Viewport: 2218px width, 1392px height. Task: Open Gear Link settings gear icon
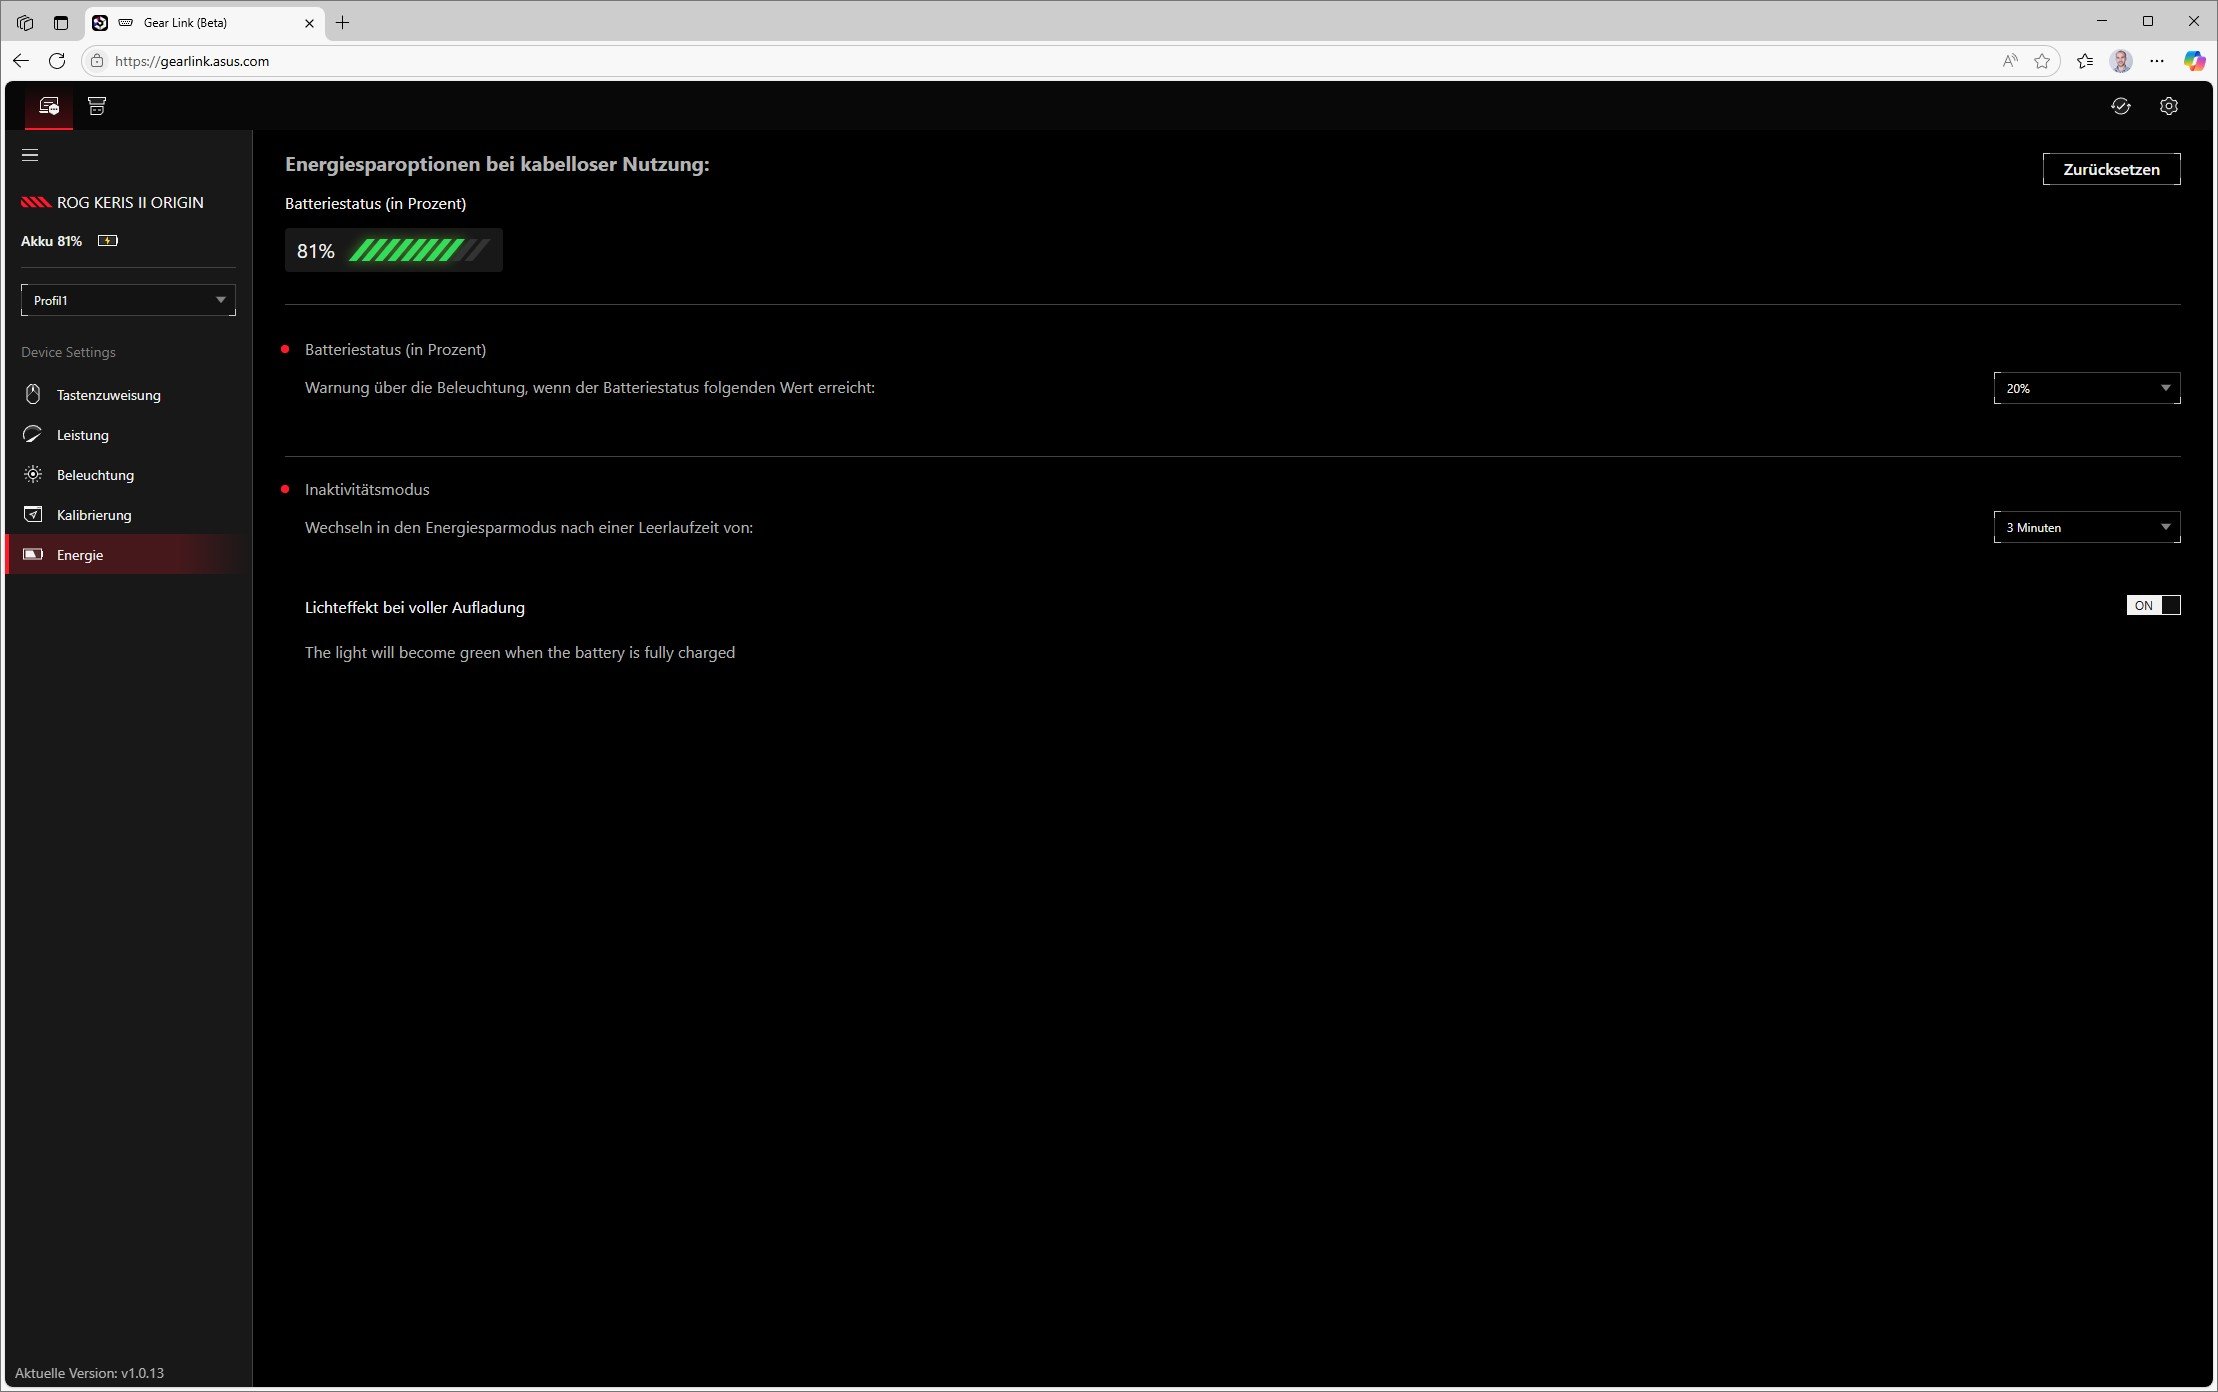pyautogui.click(x=2168, y=106)
